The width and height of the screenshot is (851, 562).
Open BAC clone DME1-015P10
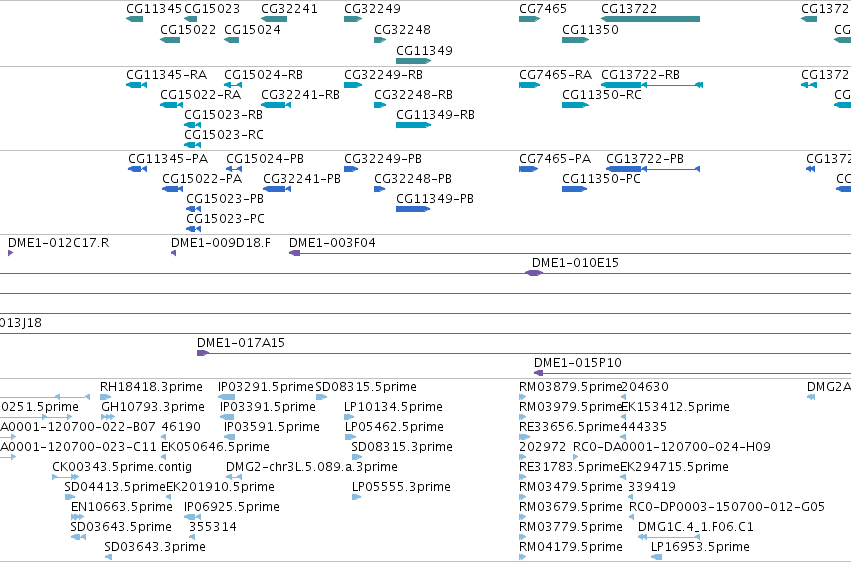pos(577,363)
